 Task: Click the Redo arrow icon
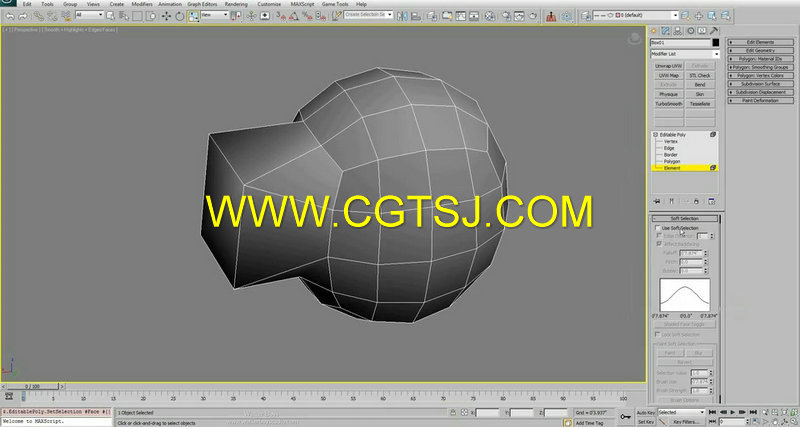pos(22,16)
